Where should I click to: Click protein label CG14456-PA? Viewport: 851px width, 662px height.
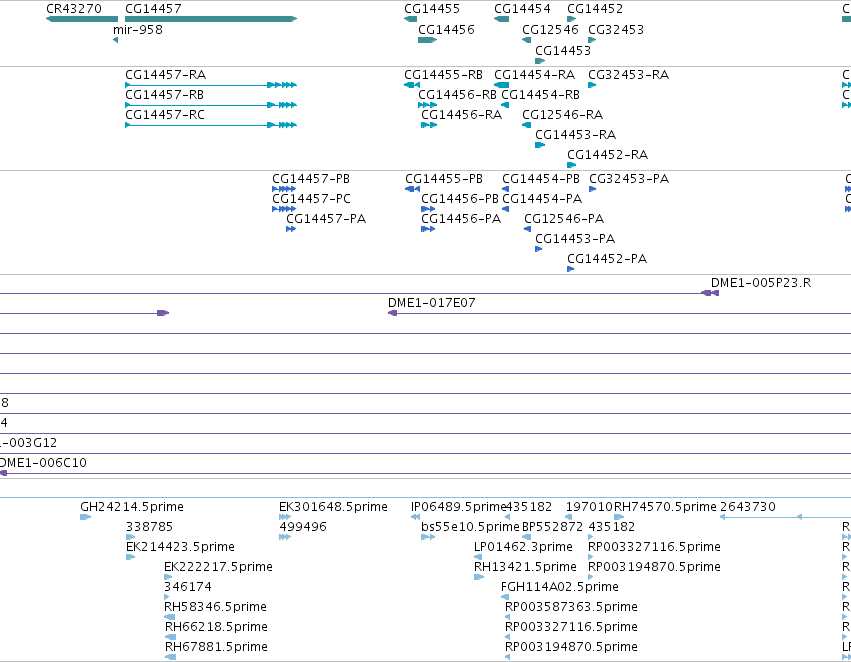tap(461, 219)
